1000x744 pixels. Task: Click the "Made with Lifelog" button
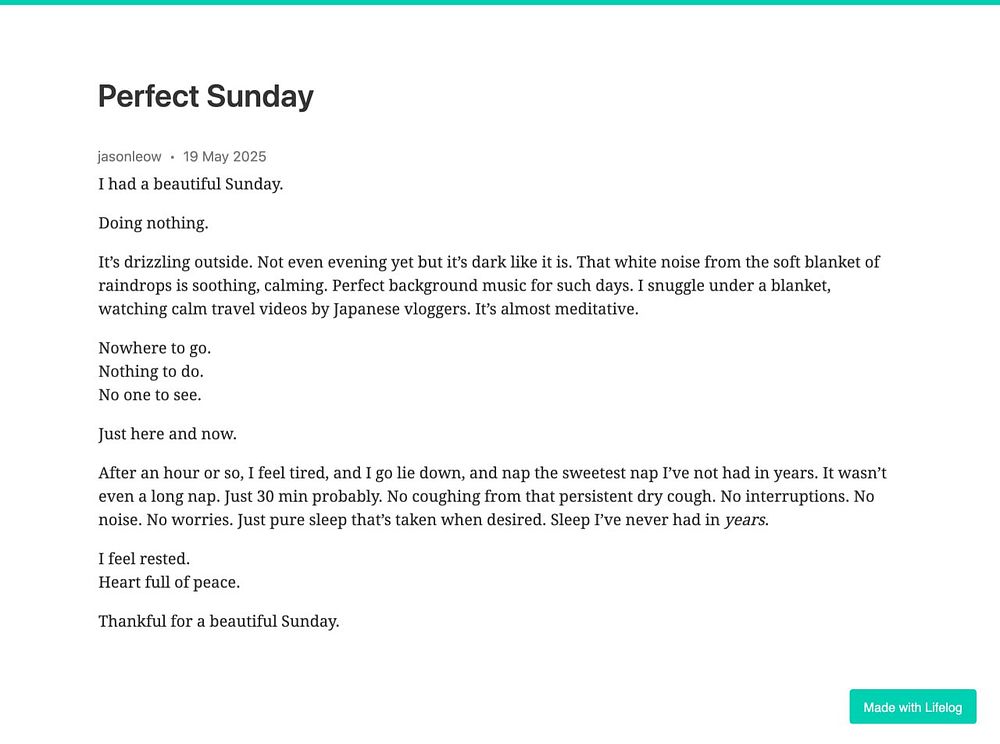(912, 707)
